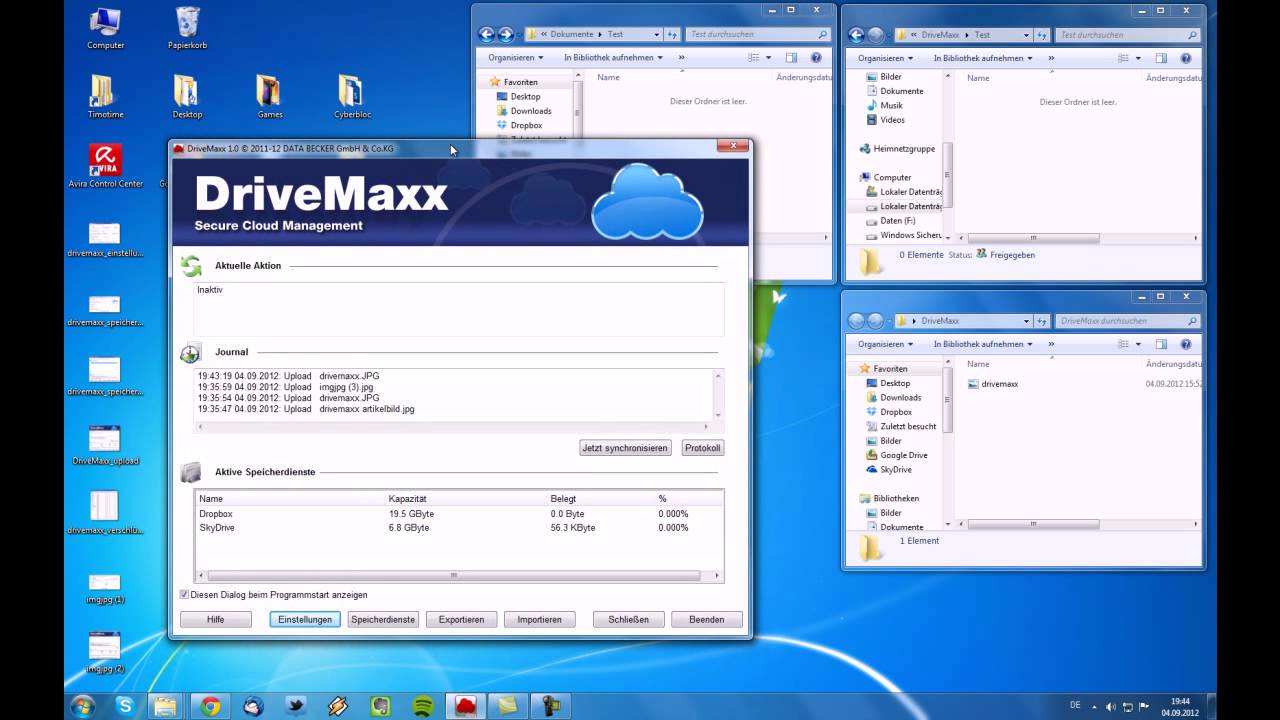Image resolution: width=1280 pixels, height=720 pixels.
Task: Open the Computer desktop icon
Action: 105,28
